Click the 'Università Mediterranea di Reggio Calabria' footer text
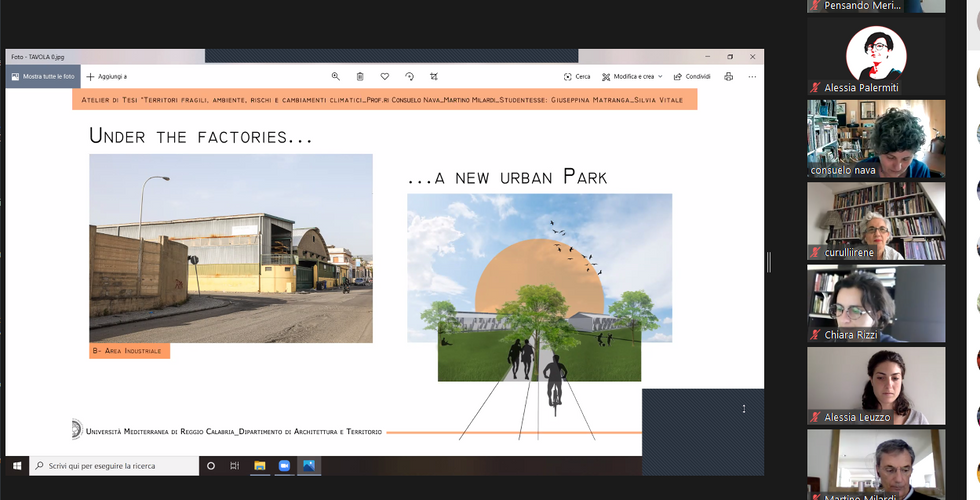This screenshot has height=500, width=980. [x=234, y=431]
